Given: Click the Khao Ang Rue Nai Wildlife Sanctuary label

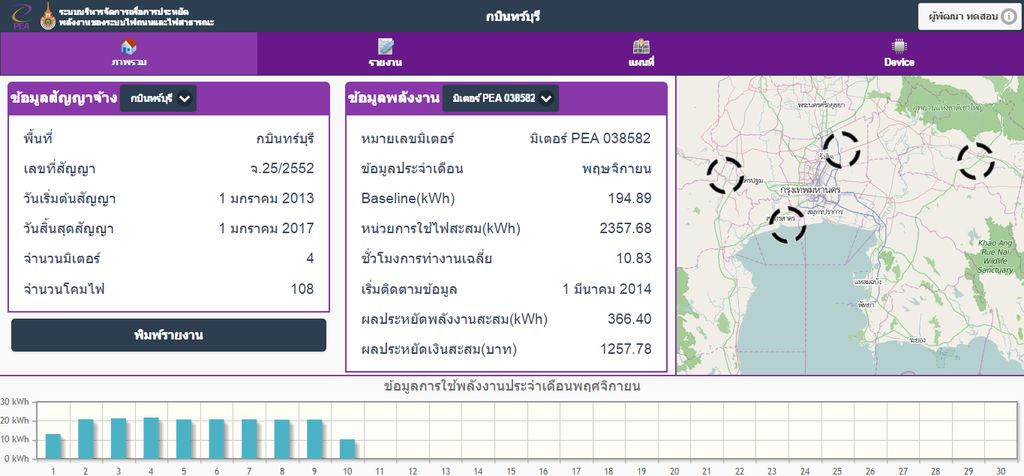Looking at the screenshot, I should pyautogui.click(x=995, y=256).
